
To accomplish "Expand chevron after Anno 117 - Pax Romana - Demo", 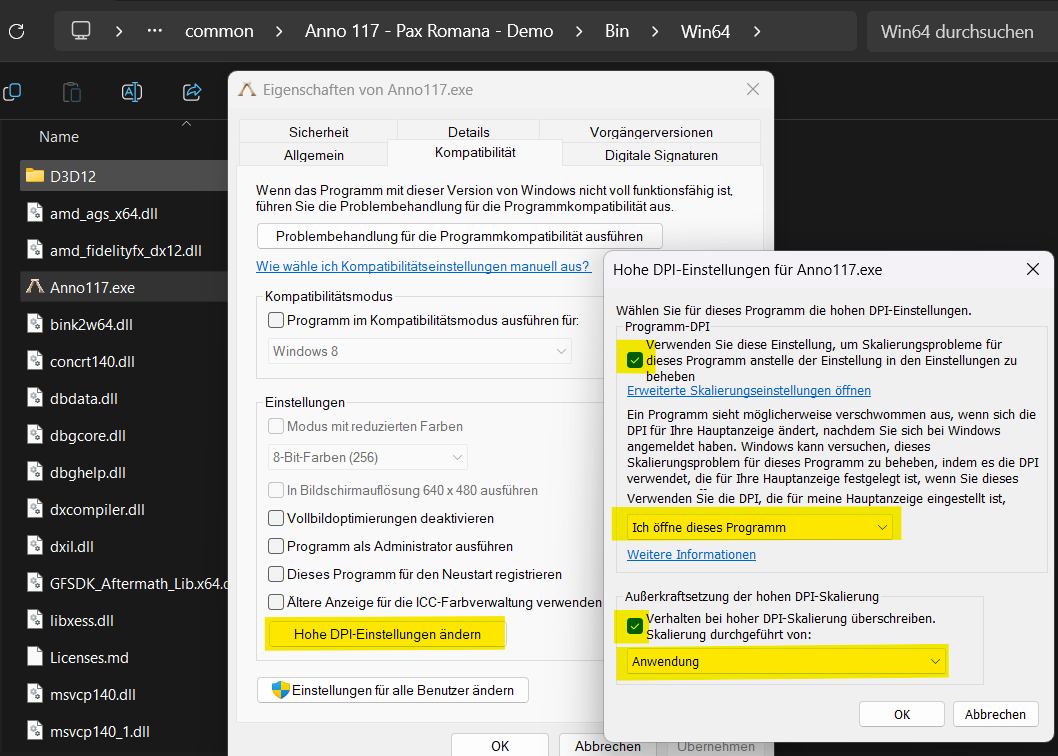I will pos(579,31).
